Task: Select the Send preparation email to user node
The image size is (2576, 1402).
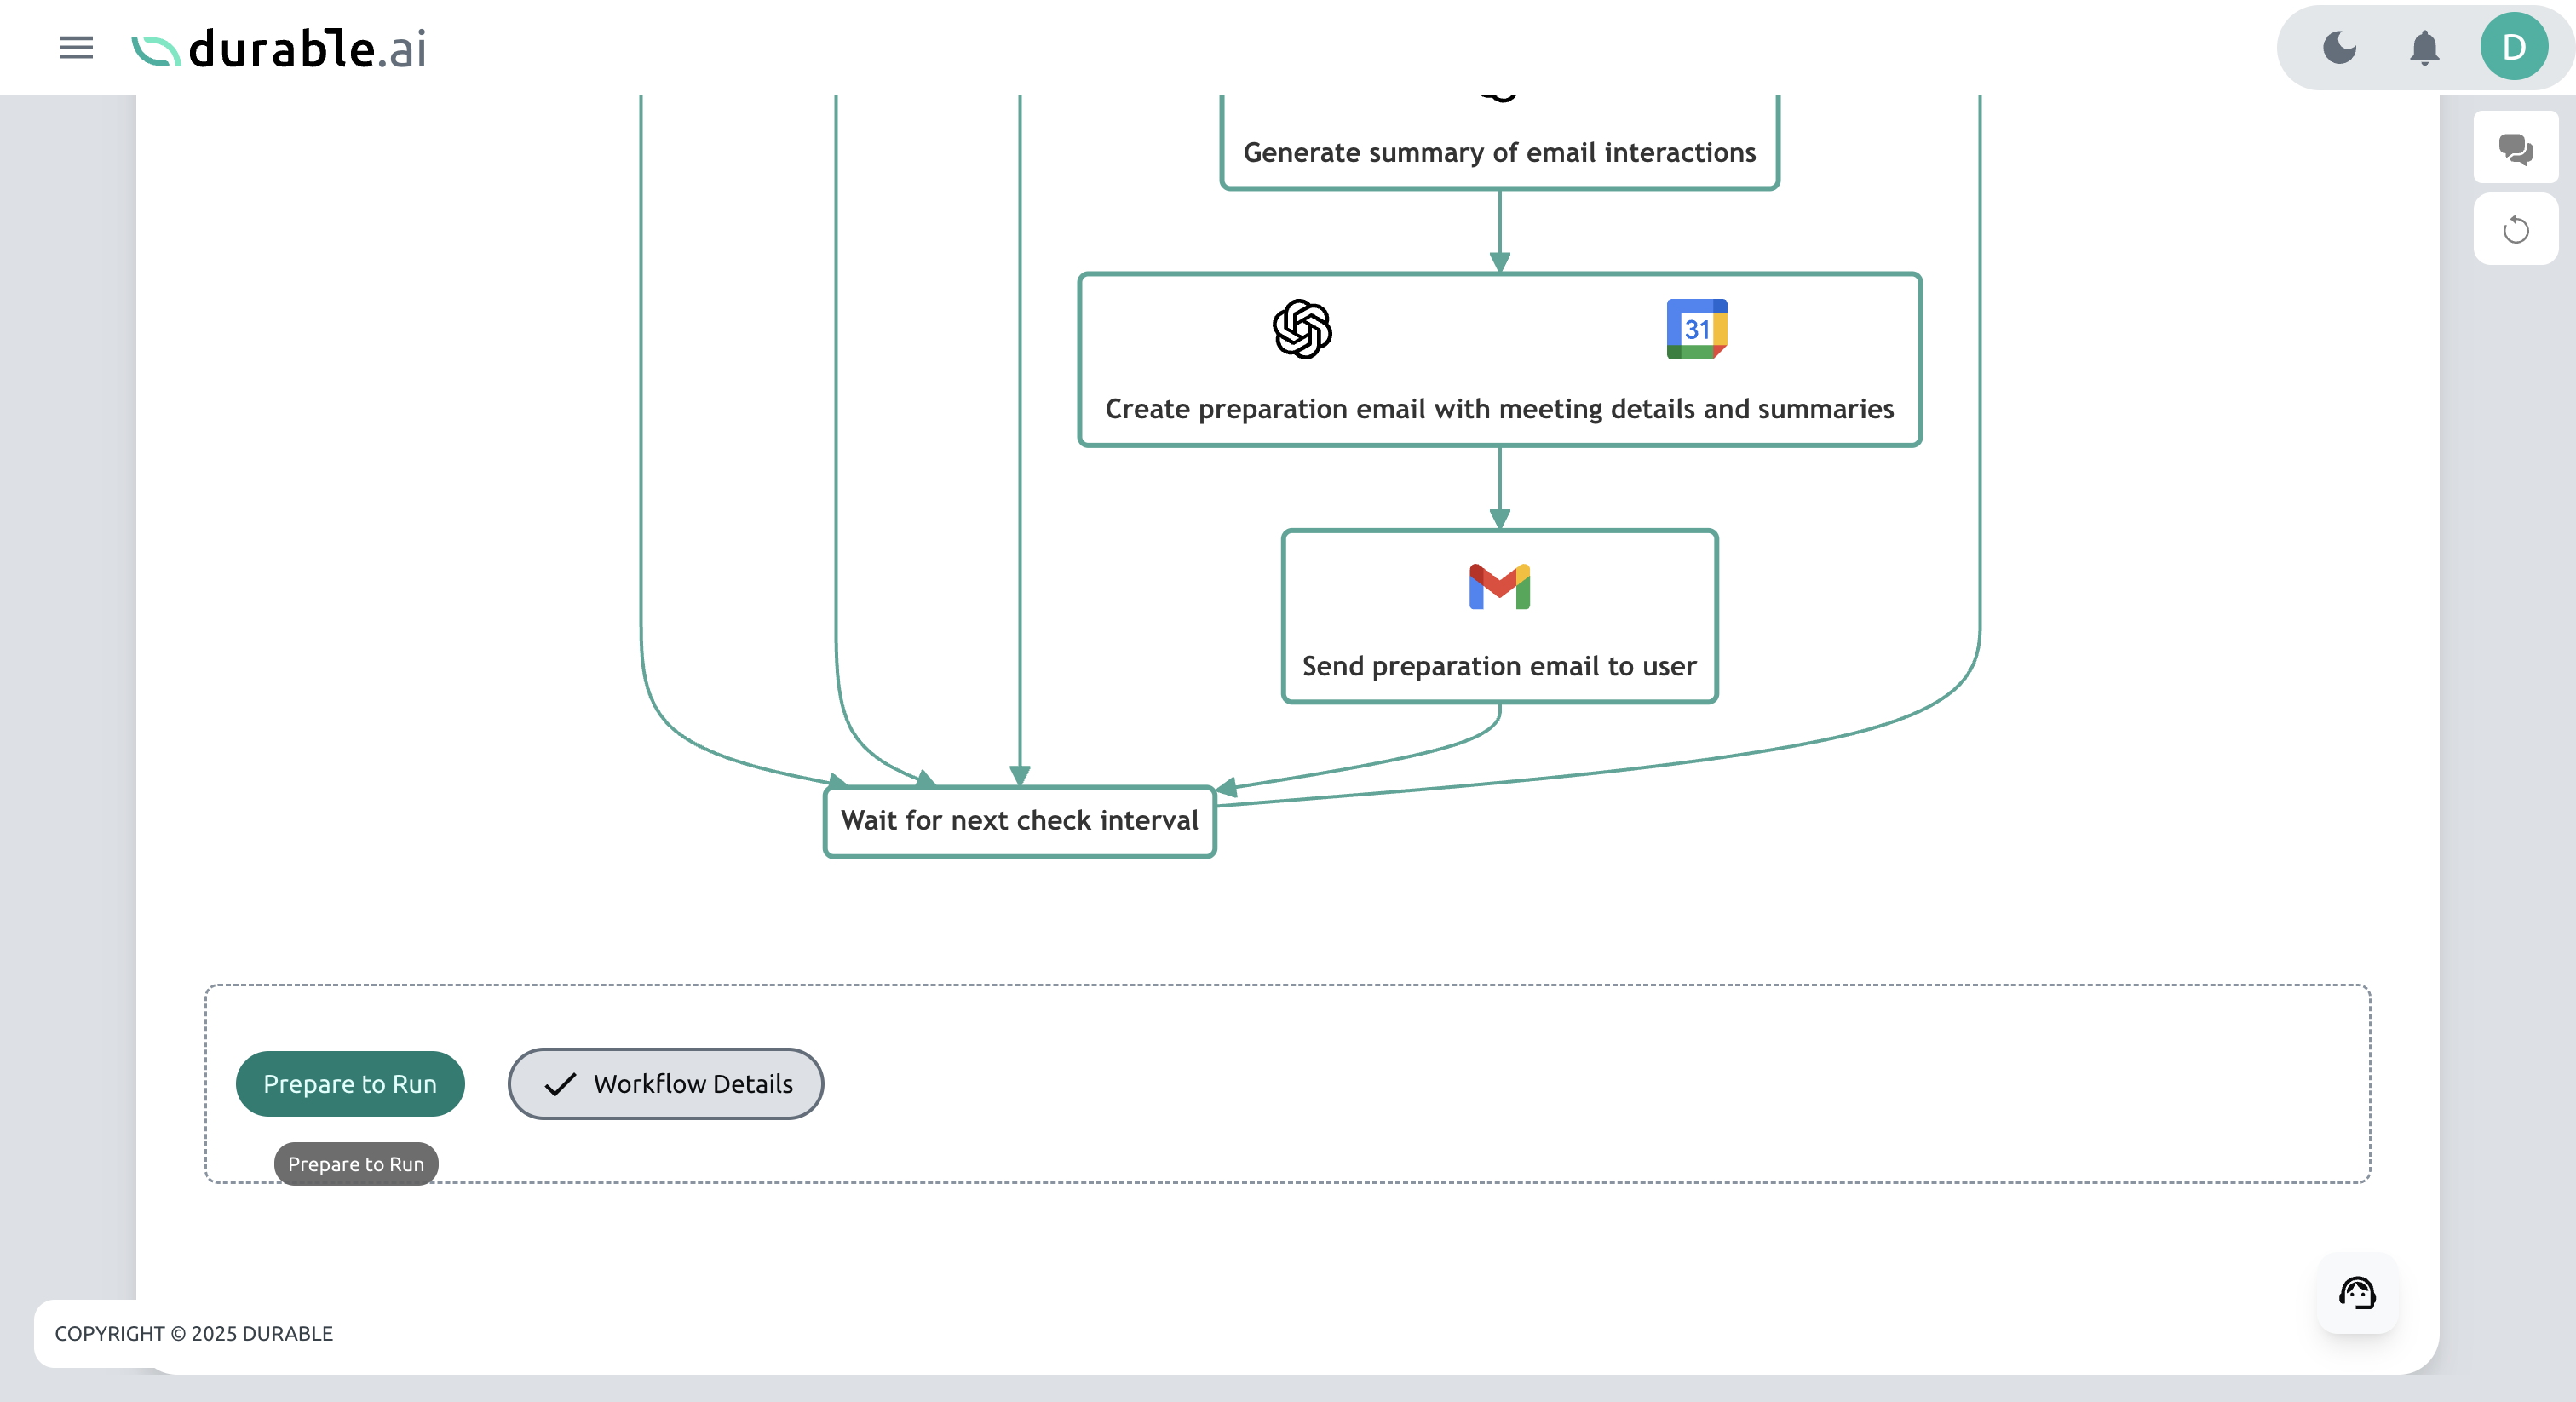Action: pos(1498,666)
